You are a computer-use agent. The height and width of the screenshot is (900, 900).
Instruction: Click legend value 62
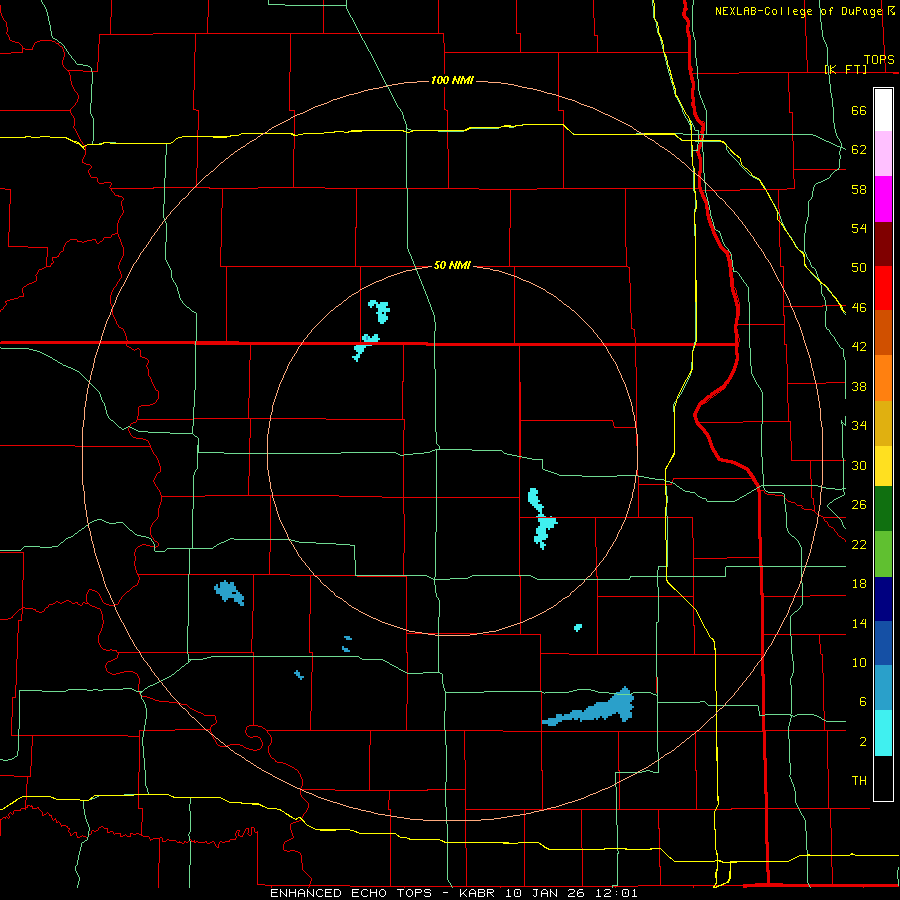tap(859, 150)
